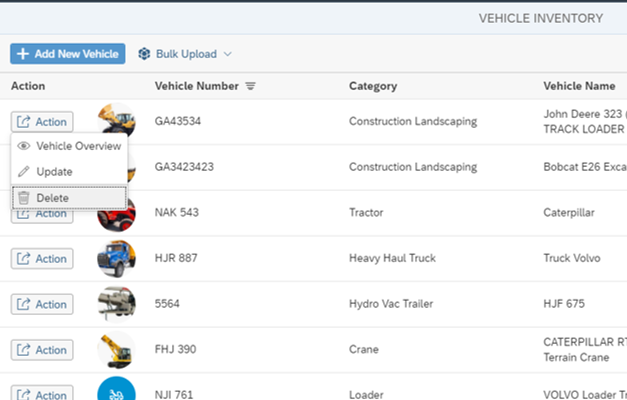
Task: Click the Vehicle Number column header
Action: pos(196,86)
